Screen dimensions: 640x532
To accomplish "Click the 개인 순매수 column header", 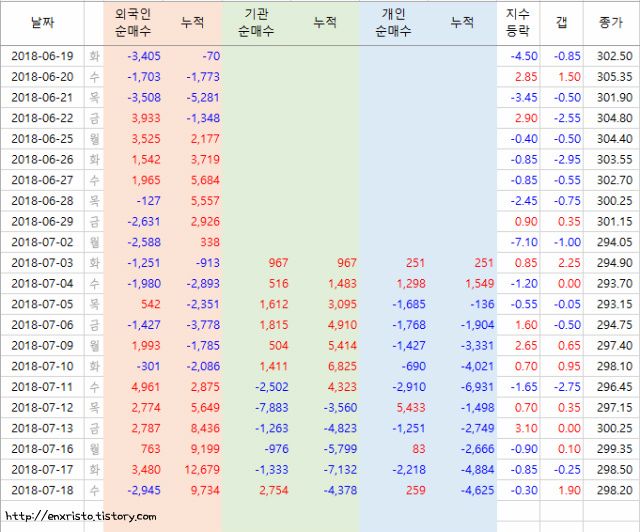I will click(393, 22).
